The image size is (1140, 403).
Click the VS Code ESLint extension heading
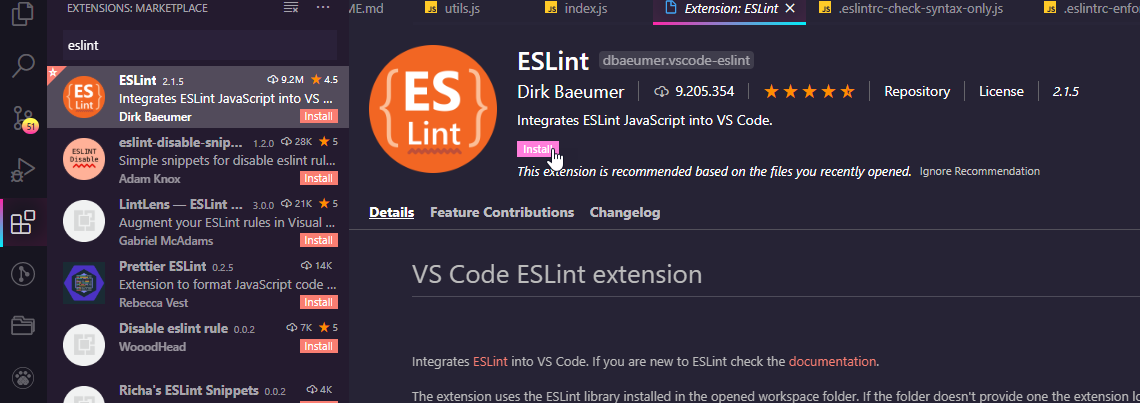point(557,274)
